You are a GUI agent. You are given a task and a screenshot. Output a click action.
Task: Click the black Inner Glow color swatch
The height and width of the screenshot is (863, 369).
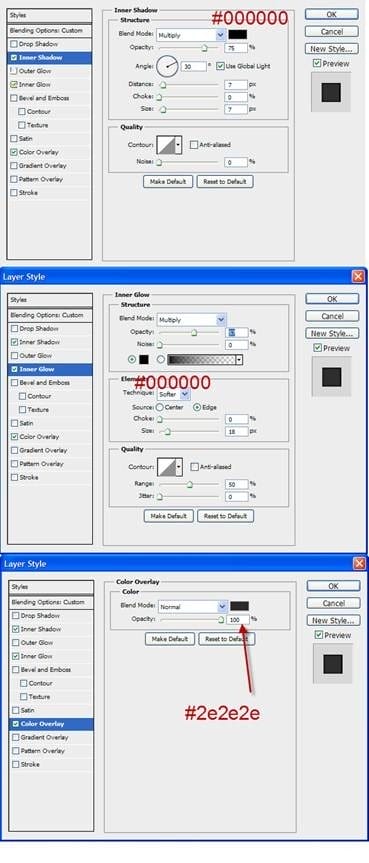[144, 359]
